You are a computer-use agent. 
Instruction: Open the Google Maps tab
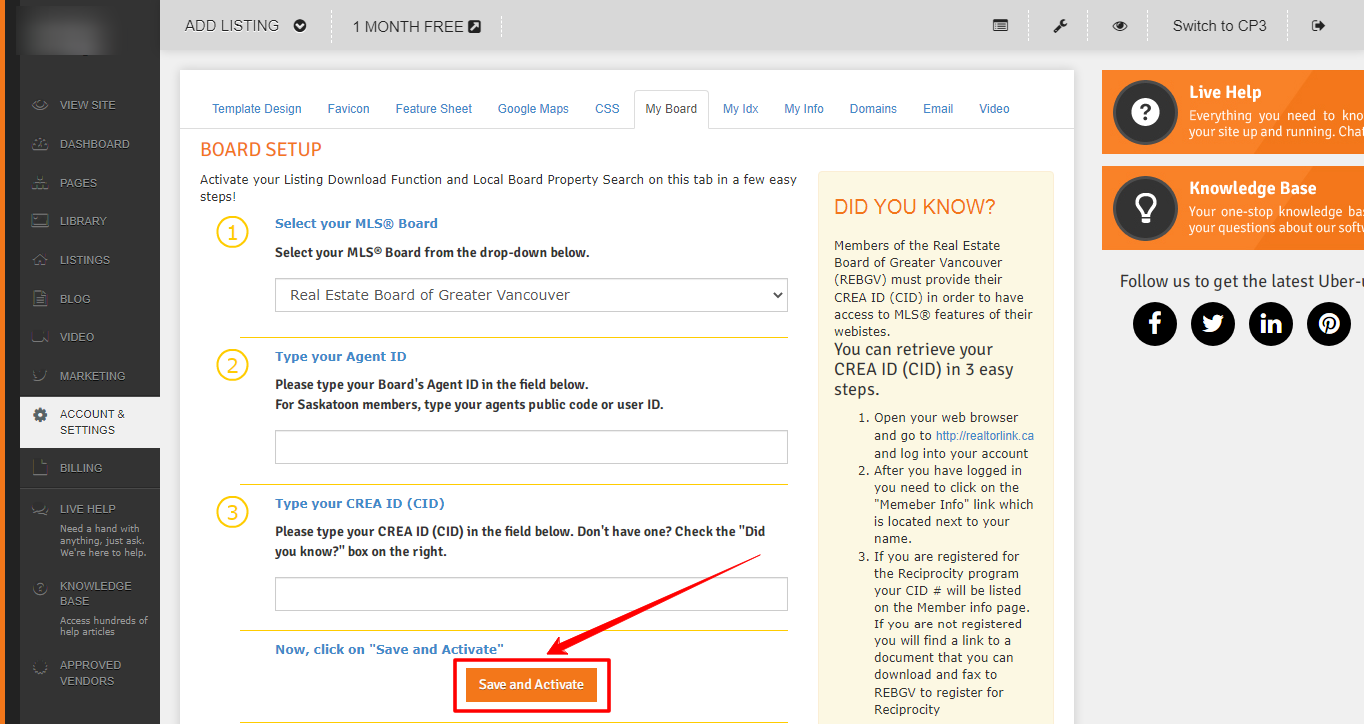tap(533, 109)
